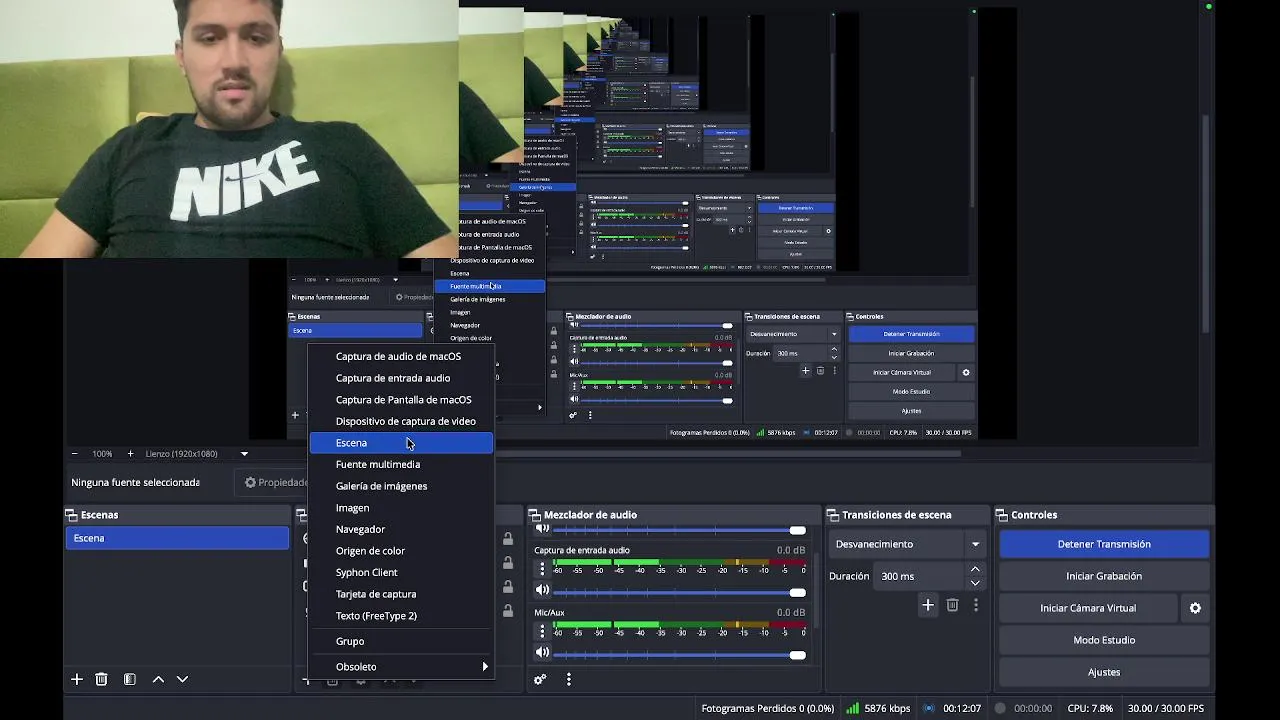The height and width of the screenshot is (720, 1280).
Task: Increase Duración with up stepper
Action: click(x=975, y=570)
